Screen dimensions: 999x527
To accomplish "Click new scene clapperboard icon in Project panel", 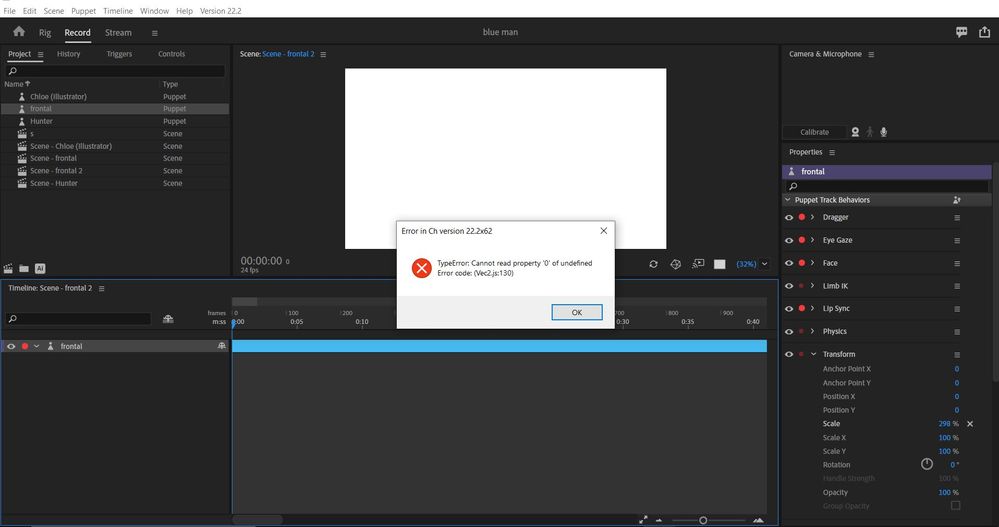I will pos(8,269).
